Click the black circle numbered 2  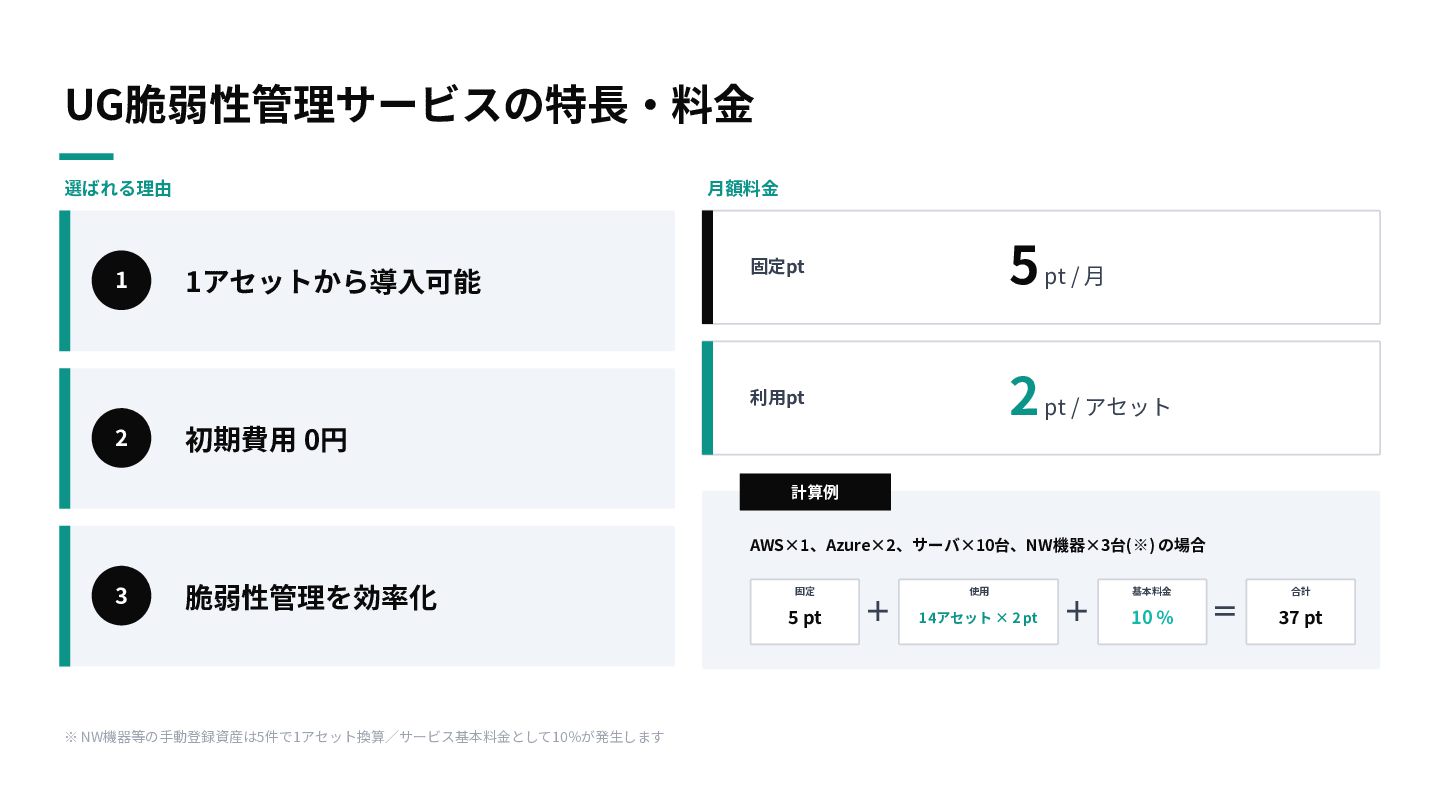121,438
